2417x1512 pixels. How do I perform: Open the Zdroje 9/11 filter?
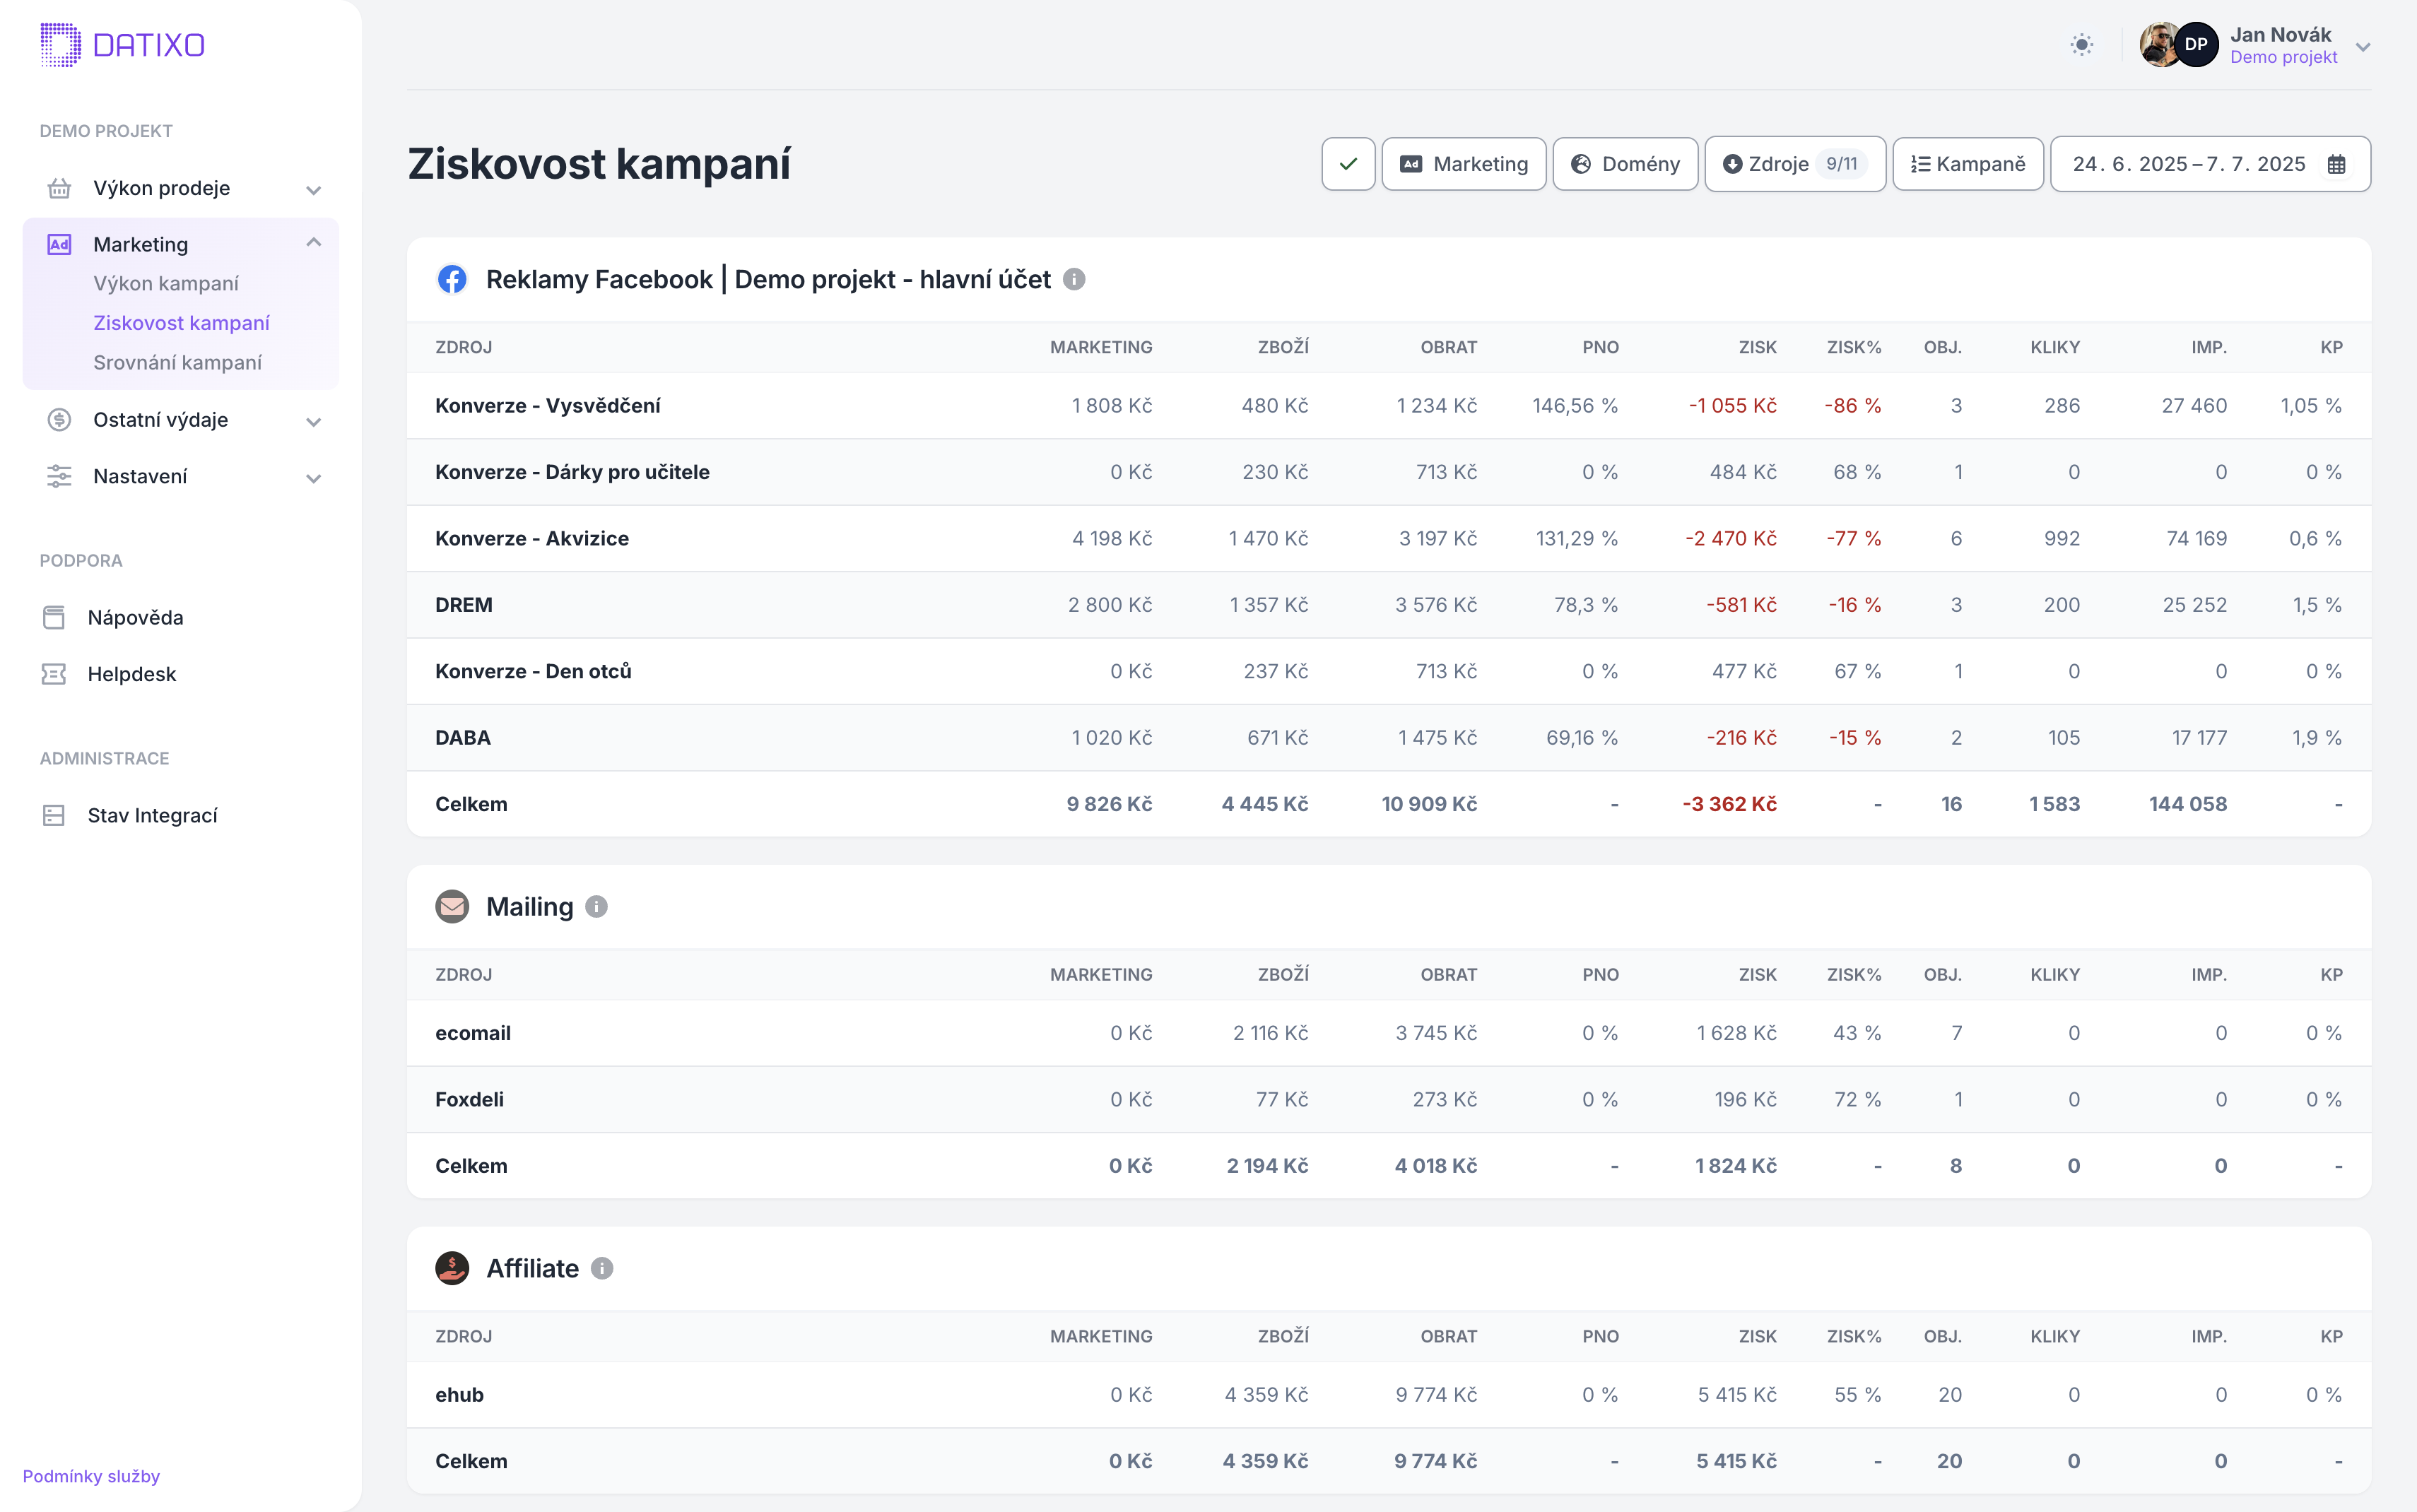1794,164
